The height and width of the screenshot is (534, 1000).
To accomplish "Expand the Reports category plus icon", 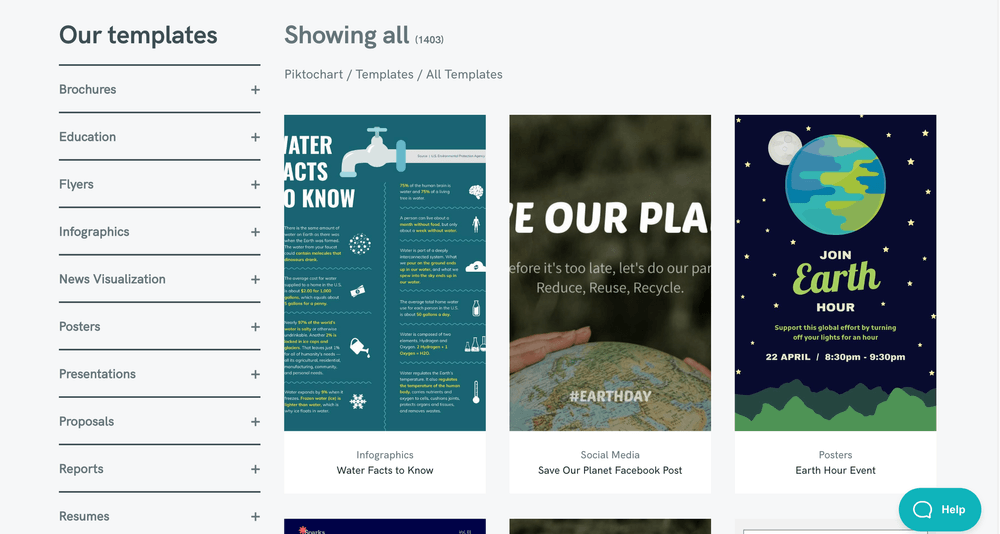I will point(255,469).
